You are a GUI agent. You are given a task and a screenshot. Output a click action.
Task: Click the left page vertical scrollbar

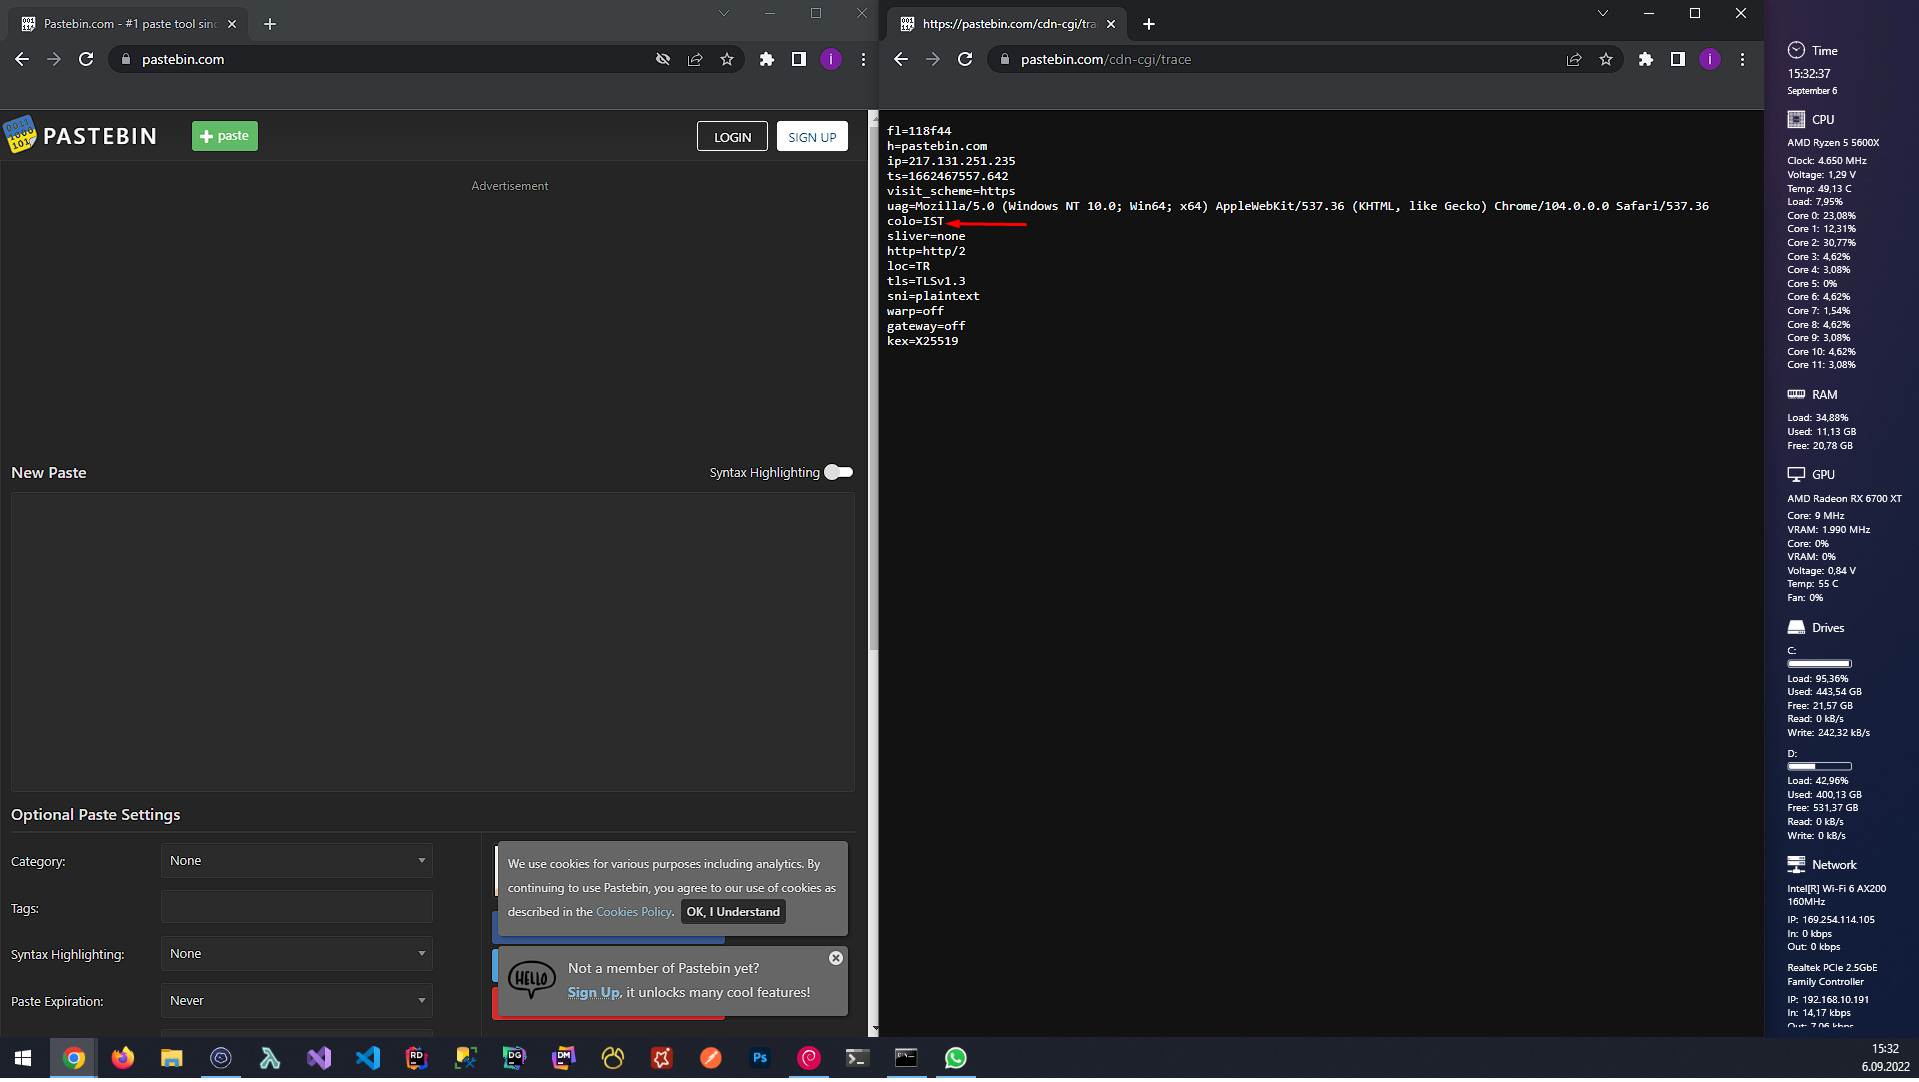click(x=874, y=390)
